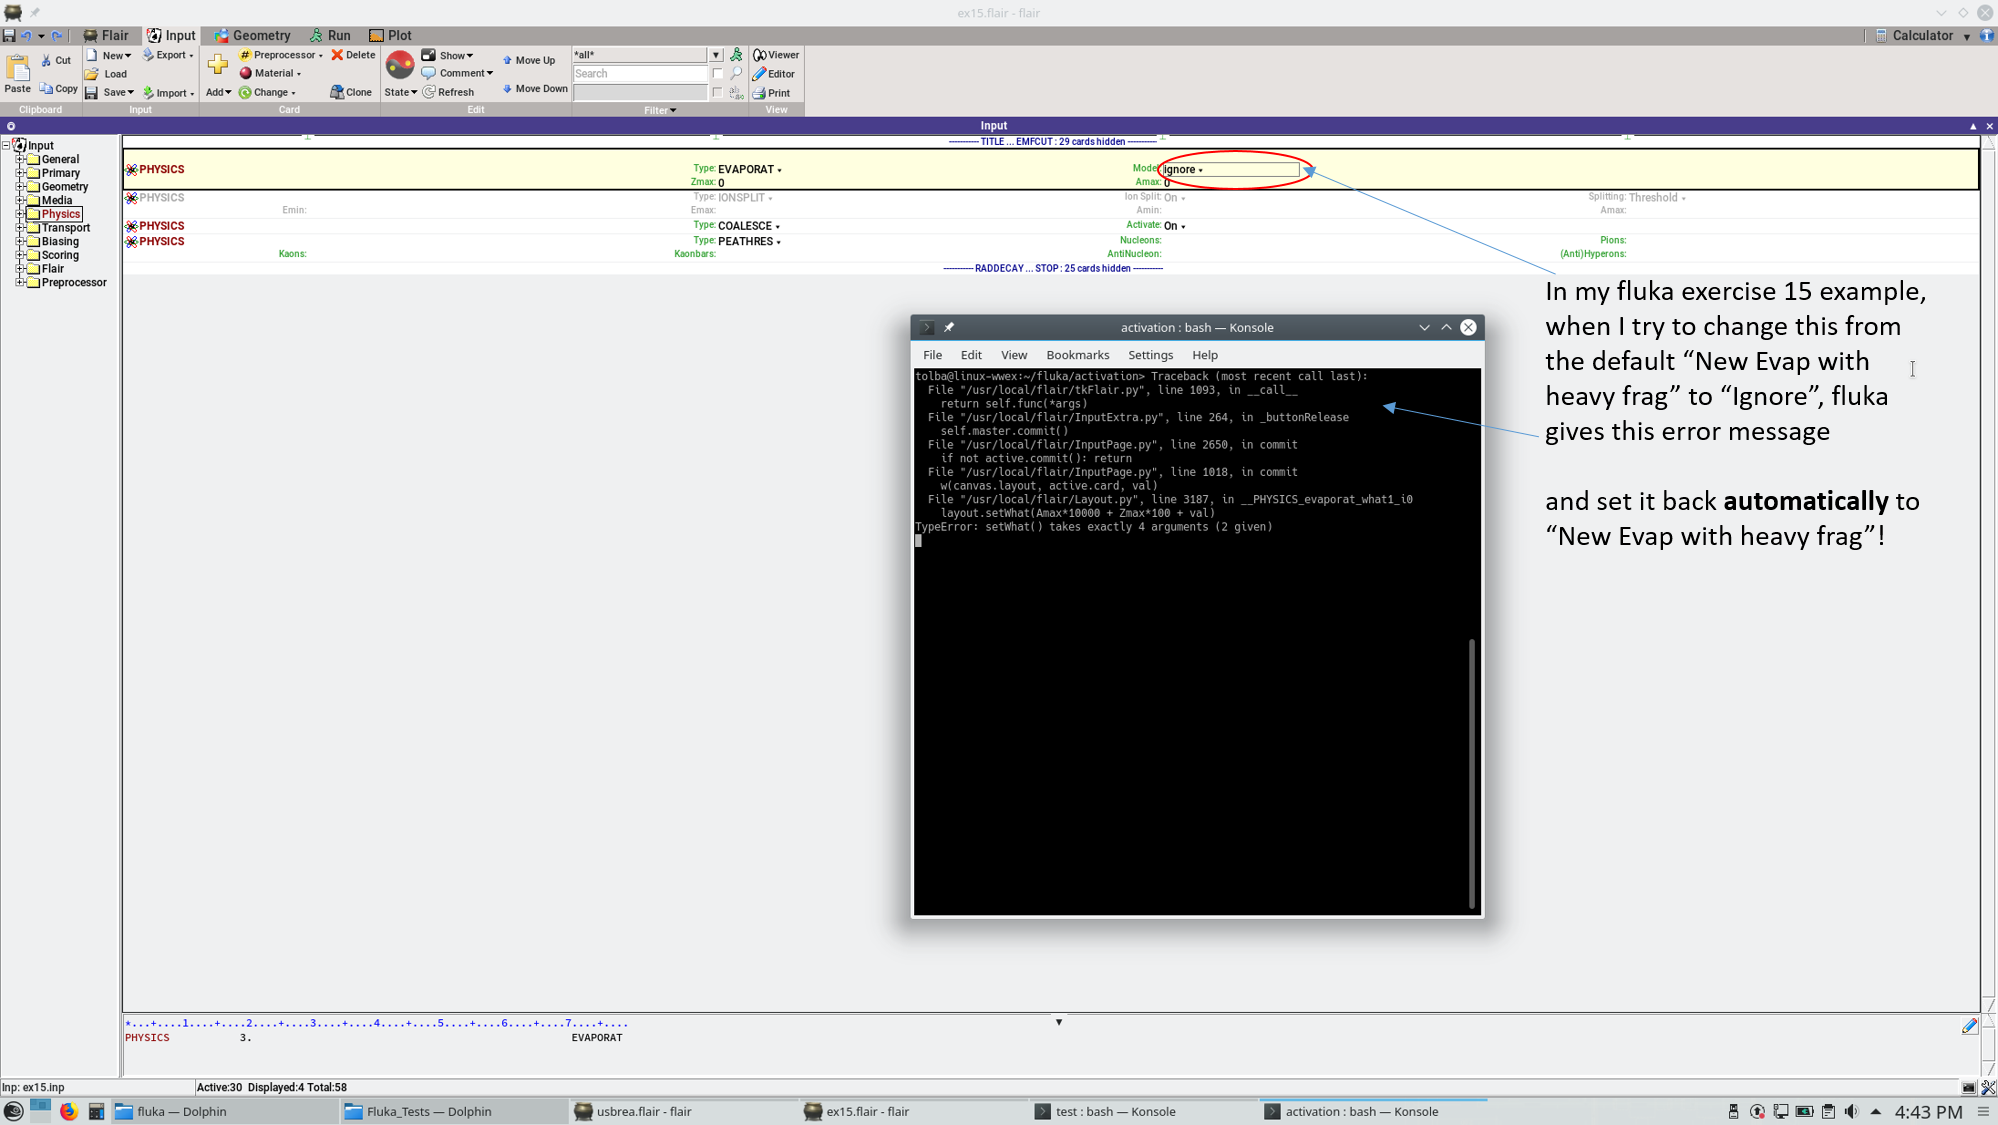The width and height of the screenshot is (1998, 1125).
Task: Switch to the Geometry tab
Action: coord(251,35)
